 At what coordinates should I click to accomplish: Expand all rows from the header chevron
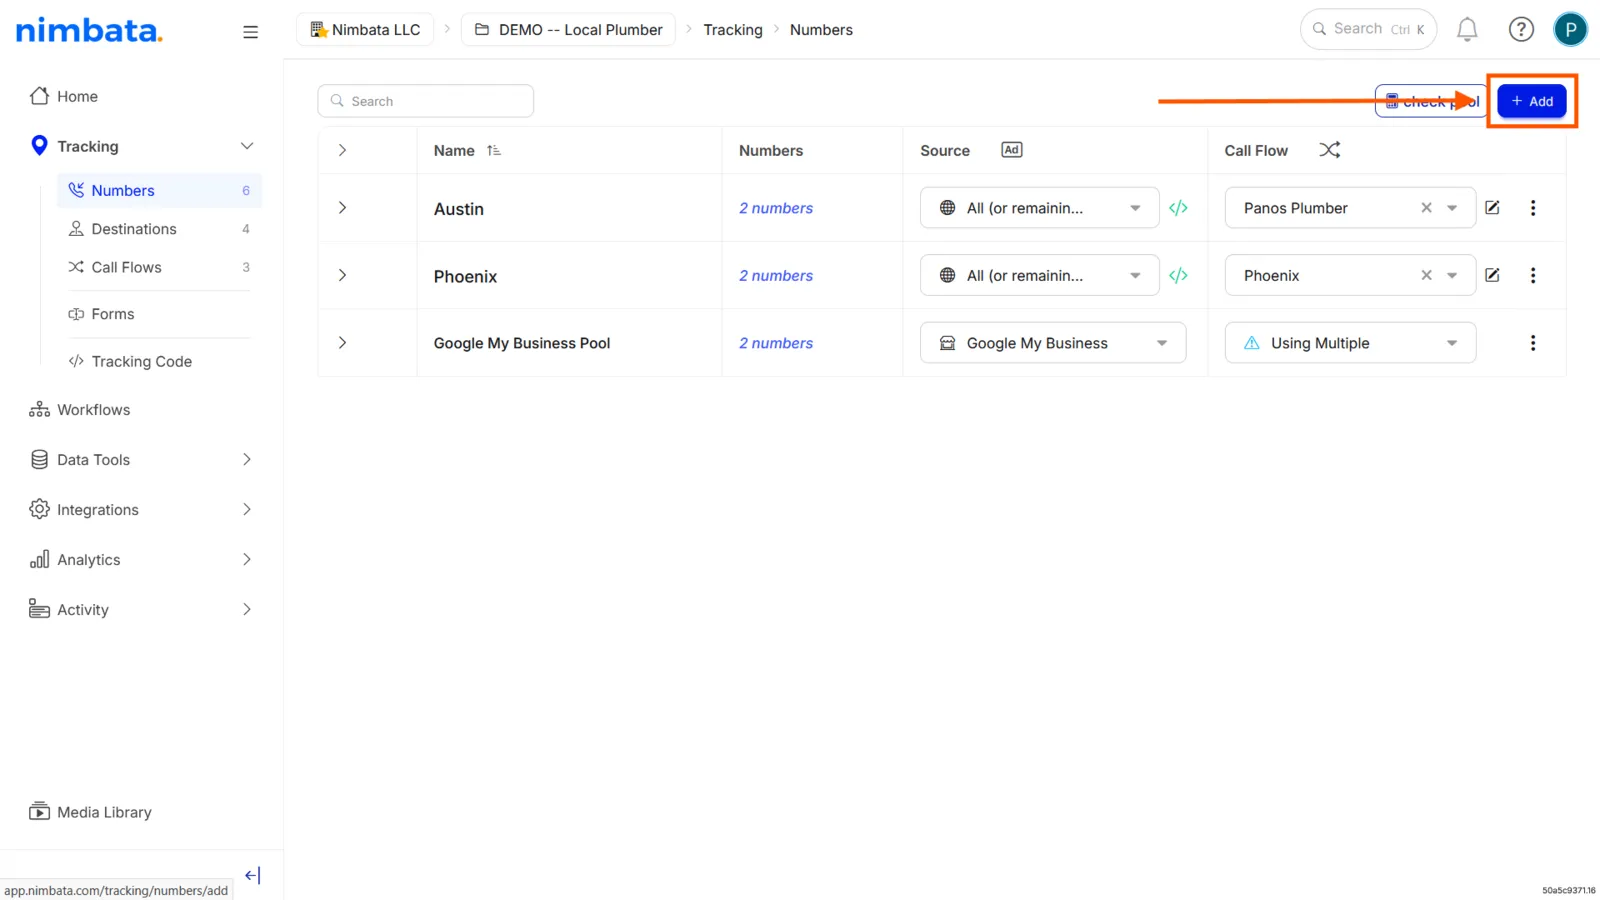(x=342, y=150)
